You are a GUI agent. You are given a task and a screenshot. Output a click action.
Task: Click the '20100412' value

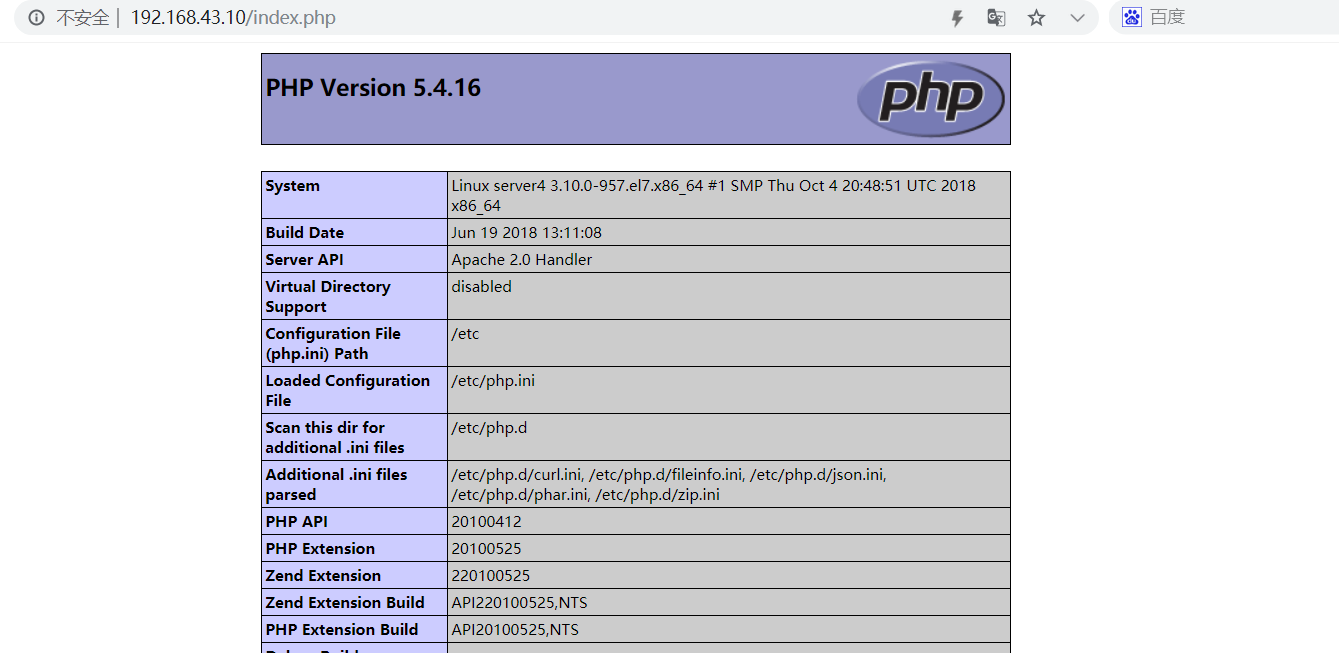pos(486,522)
